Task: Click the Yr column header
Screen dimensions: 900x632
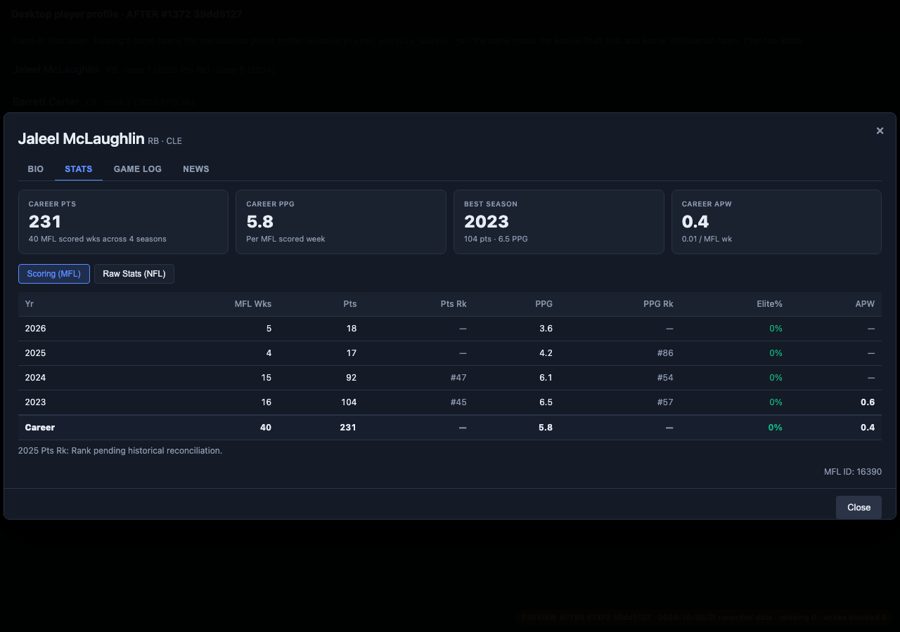Action: [29, 304]
